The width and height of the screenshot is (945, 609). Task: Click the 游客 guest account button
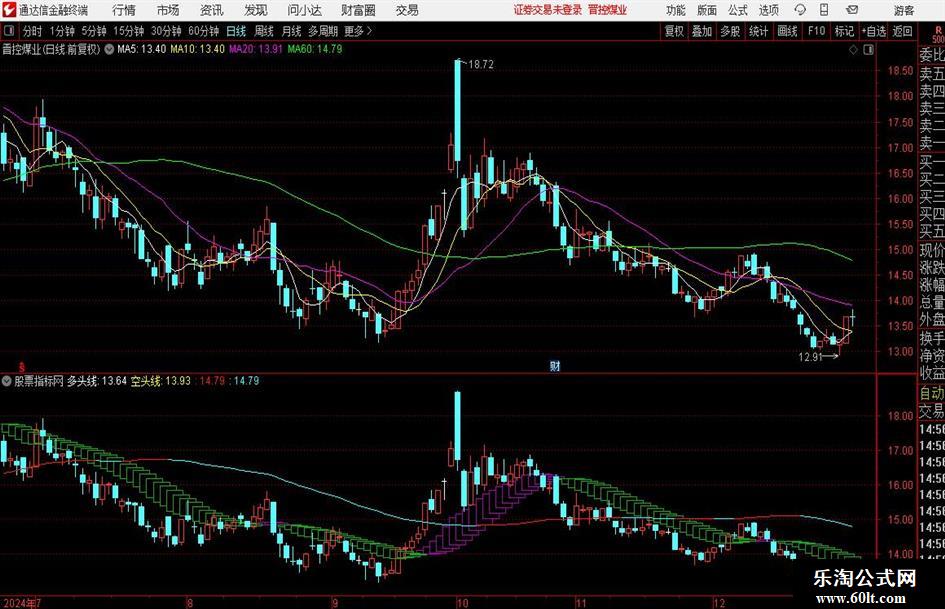click(904, 10)
